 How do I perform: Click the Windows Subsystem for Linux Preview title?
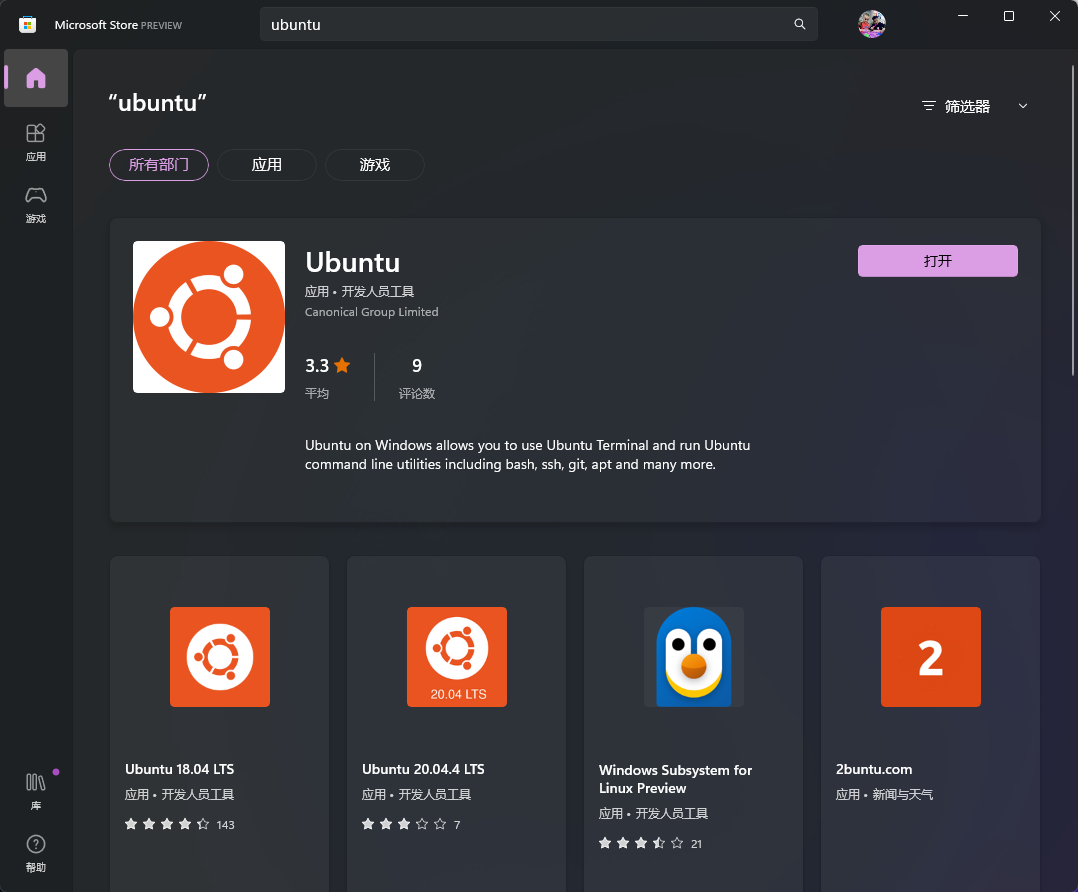click(x=675, y=779)
